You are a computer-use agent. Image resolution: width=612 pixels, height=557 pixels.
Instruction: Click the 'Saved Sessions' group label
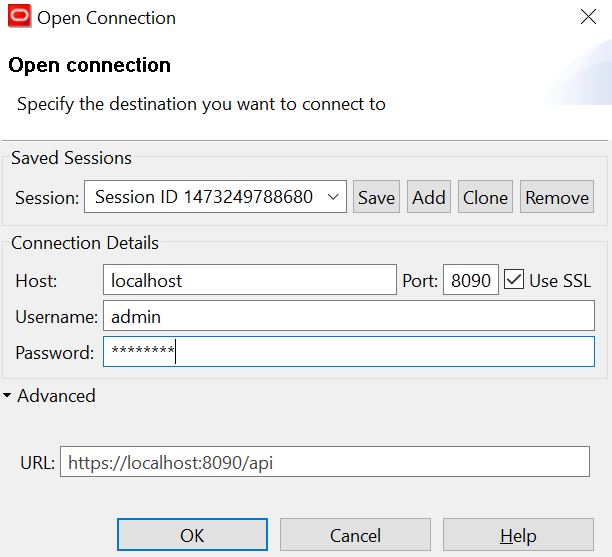point(71,158)
